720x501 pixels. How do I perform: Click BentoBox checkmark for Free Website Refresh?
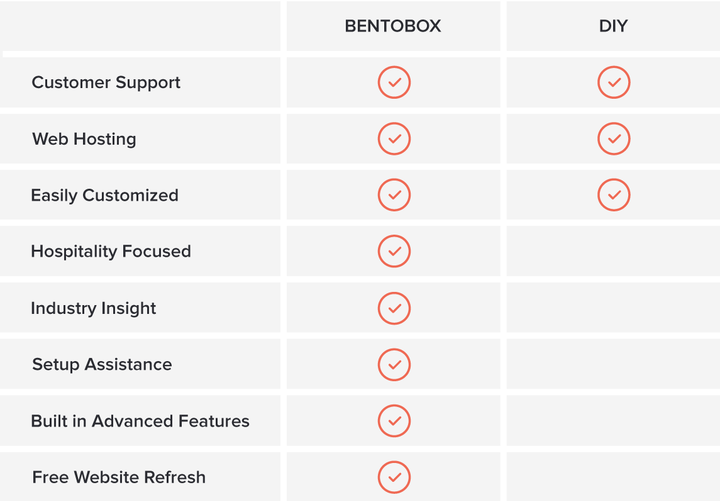pos(394,477)
